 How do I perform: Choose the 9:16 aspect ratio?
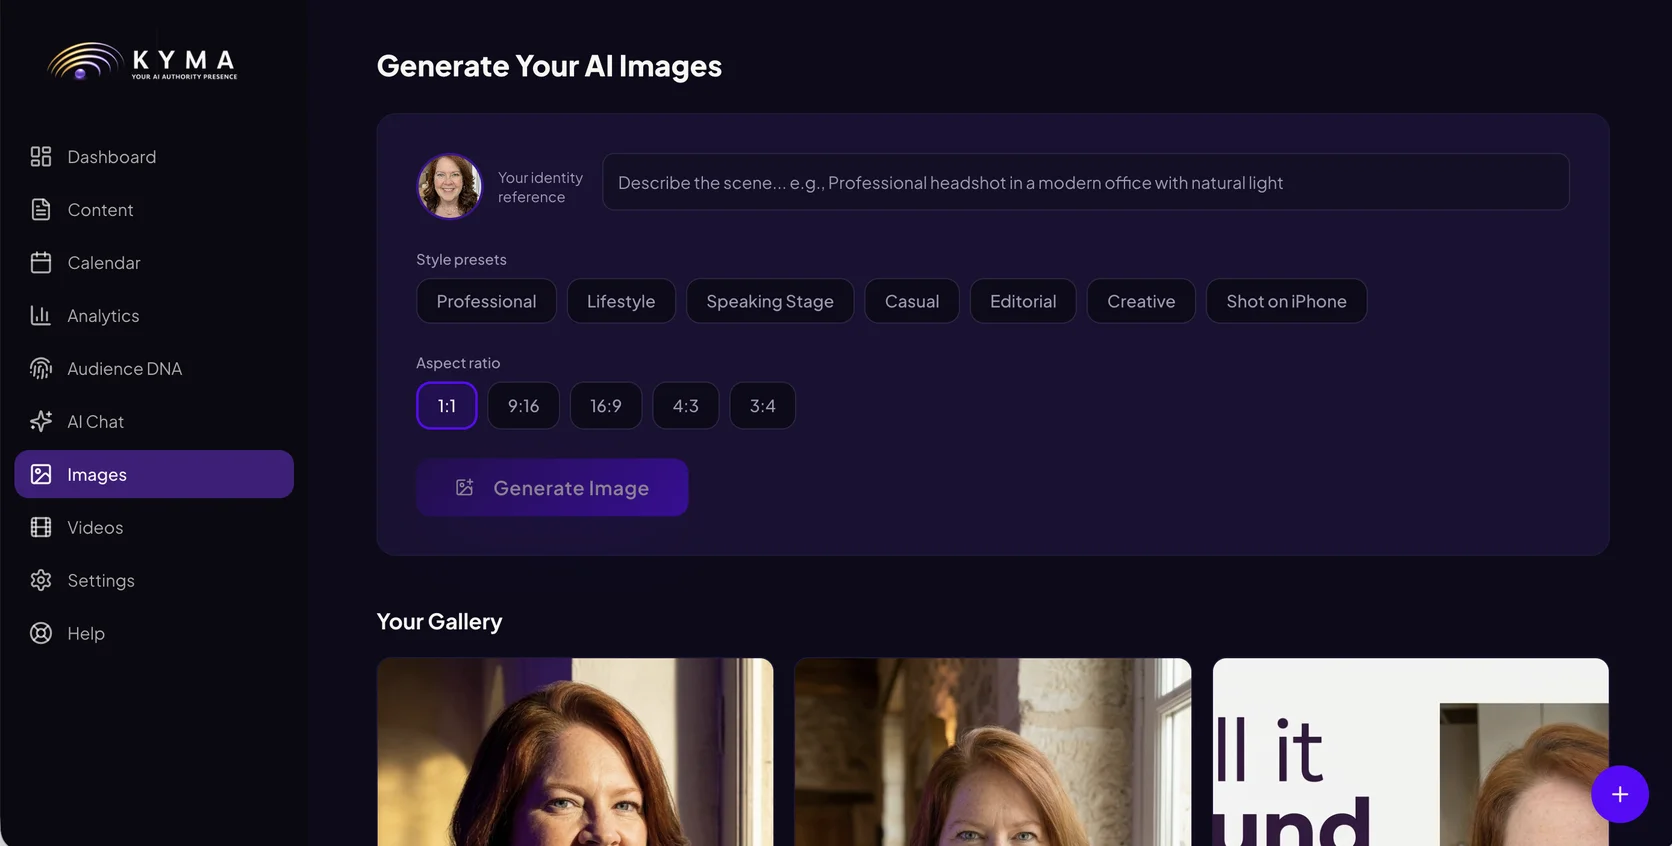[x=523, y=406]
